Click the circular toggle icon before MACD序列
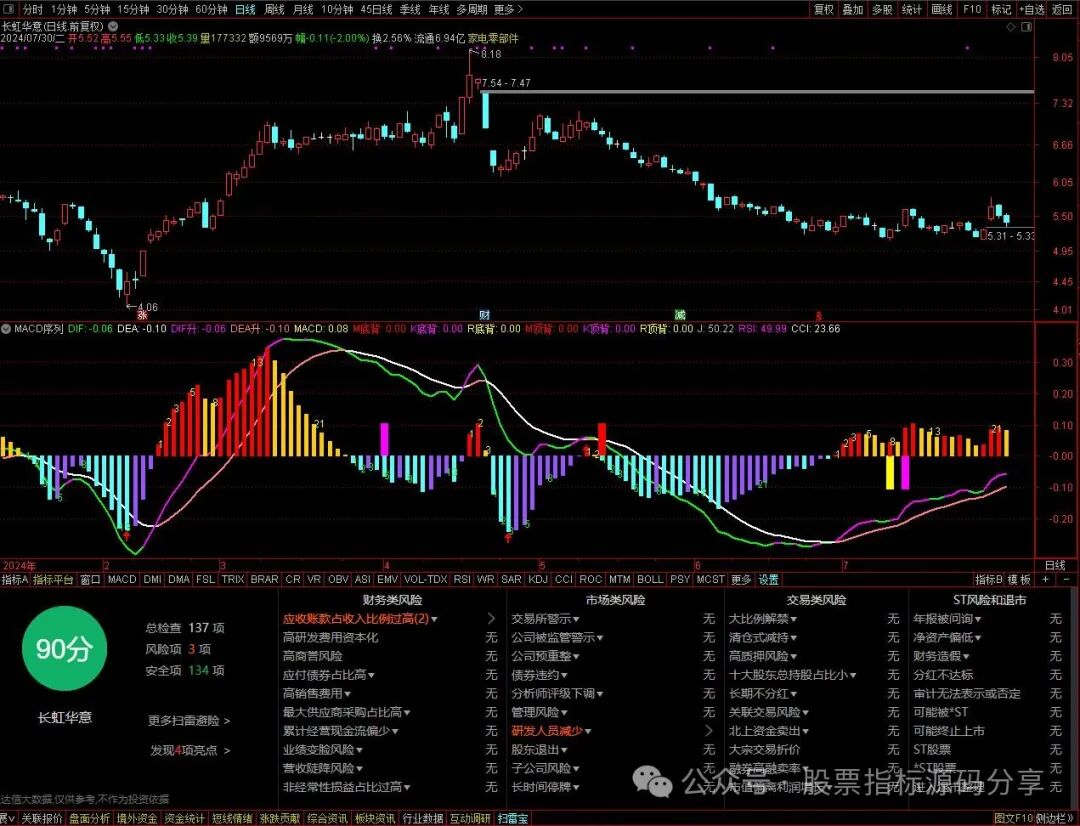 point(6,329)
